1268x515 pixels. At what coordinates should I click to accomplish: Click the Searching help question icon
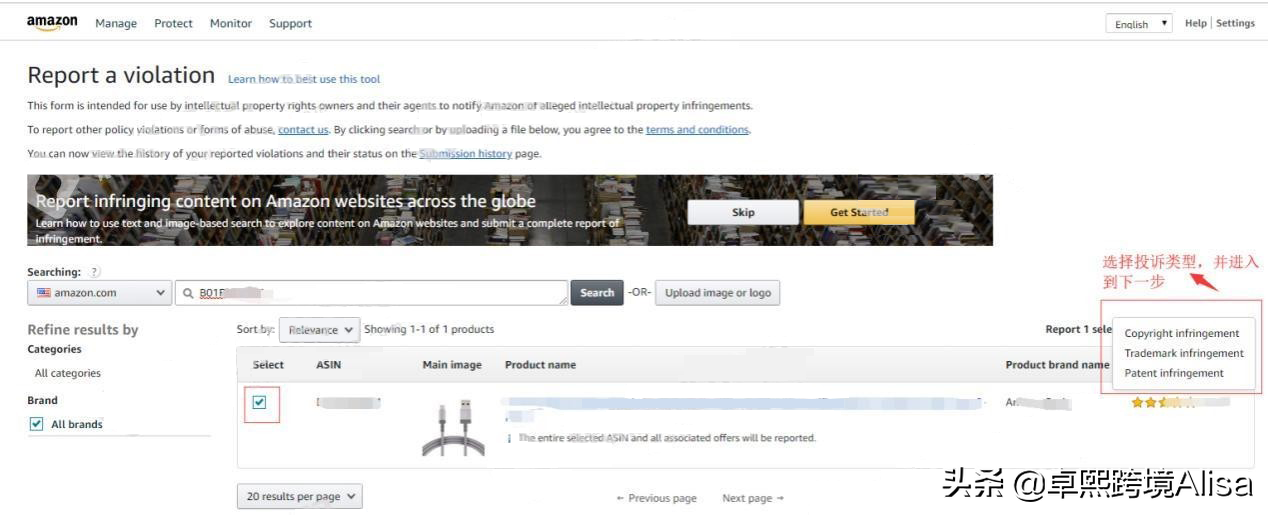coord(94,272)
